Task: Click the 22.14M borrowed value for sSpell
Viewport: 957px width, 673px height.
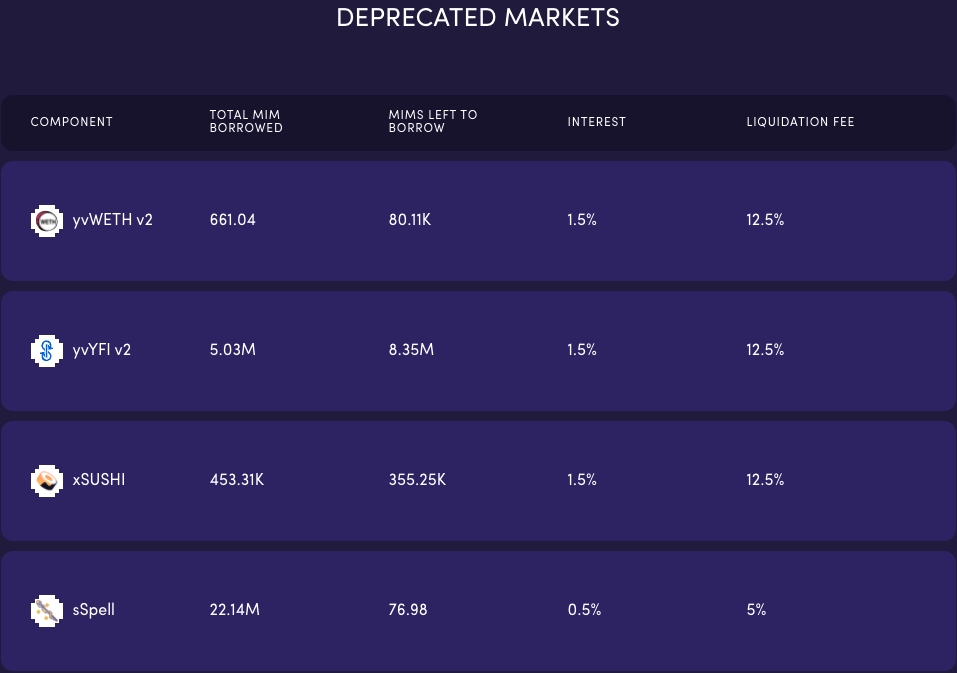Action: click(235, 610)
